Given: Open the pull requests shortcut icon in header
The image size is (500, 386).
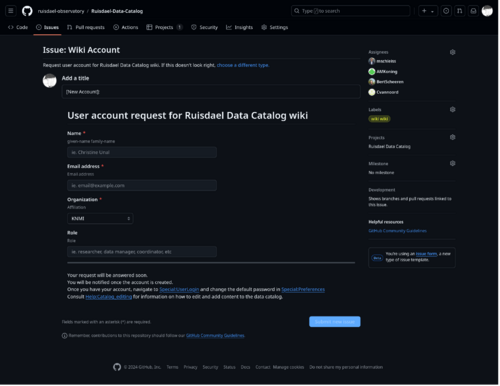Looking at the screenshot, I should point(460,11).
